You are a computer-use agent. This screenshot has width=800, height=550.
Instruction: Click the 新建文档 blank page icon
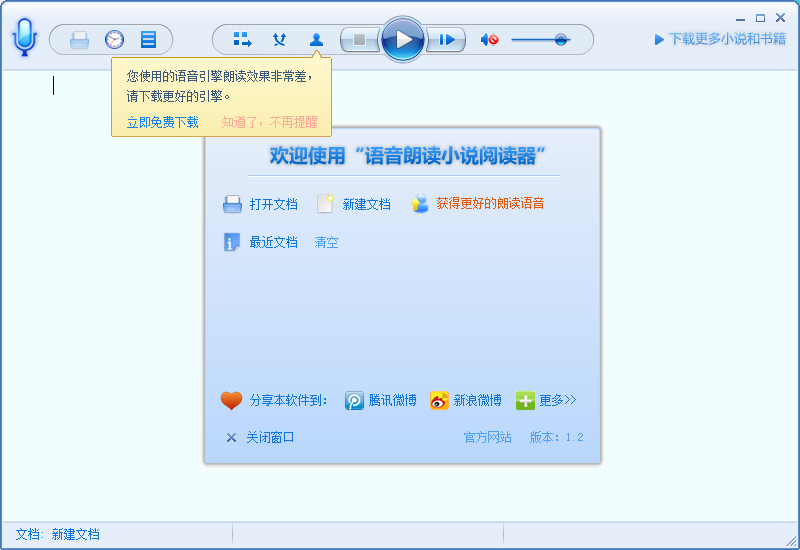pyautogui.click(x=325, y=203)
